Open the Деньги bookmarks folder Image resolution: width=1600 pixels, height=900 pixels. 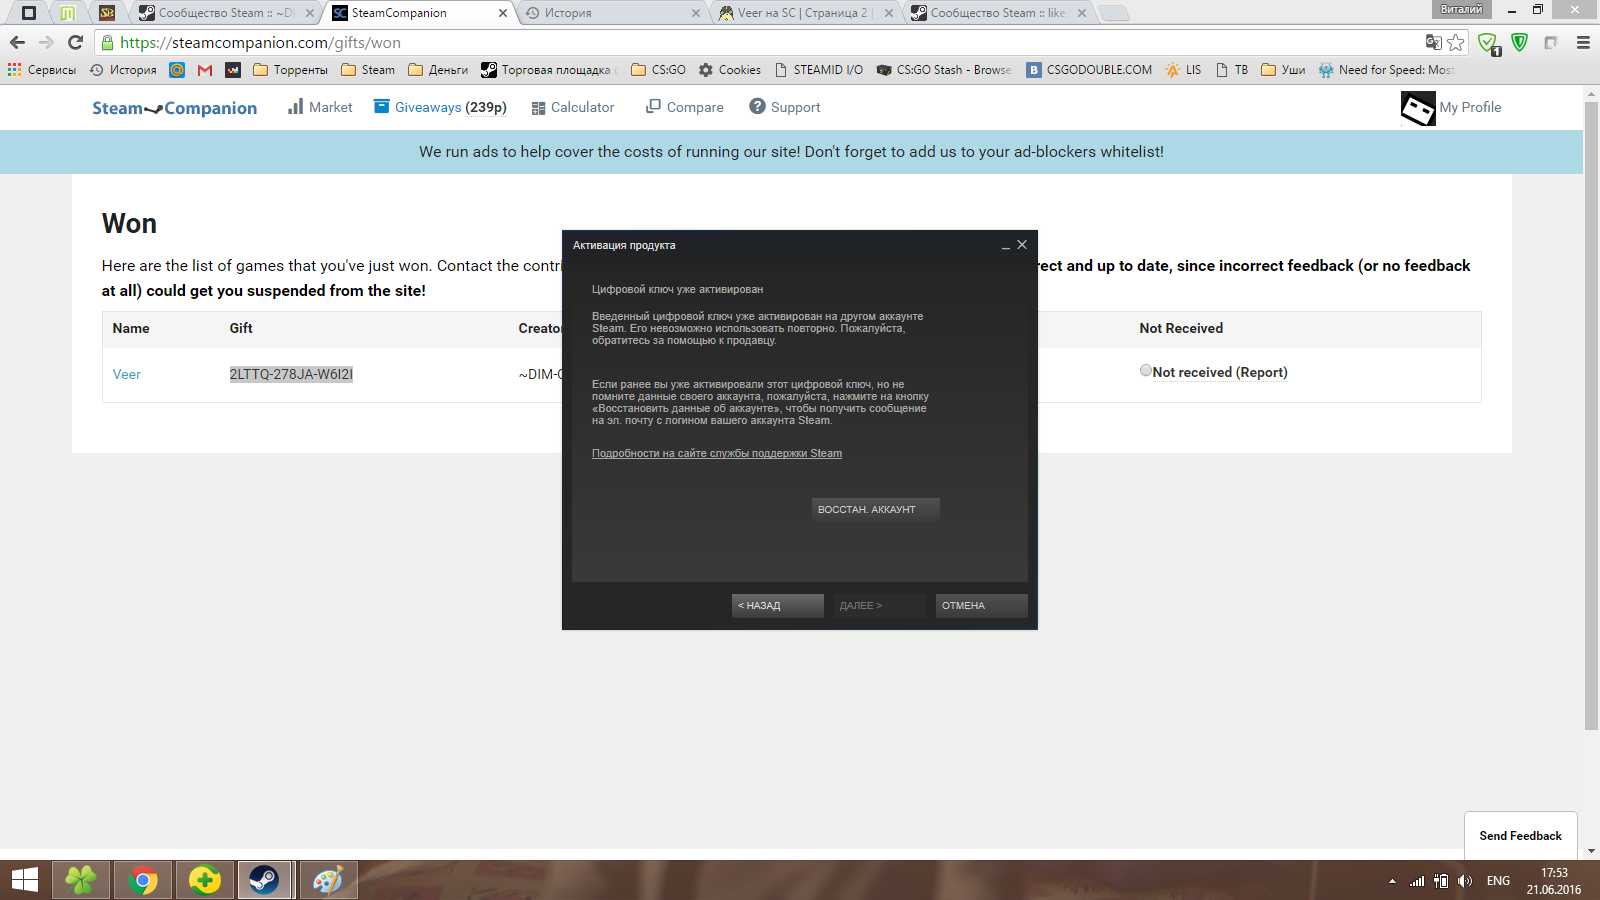pos(438,70)
